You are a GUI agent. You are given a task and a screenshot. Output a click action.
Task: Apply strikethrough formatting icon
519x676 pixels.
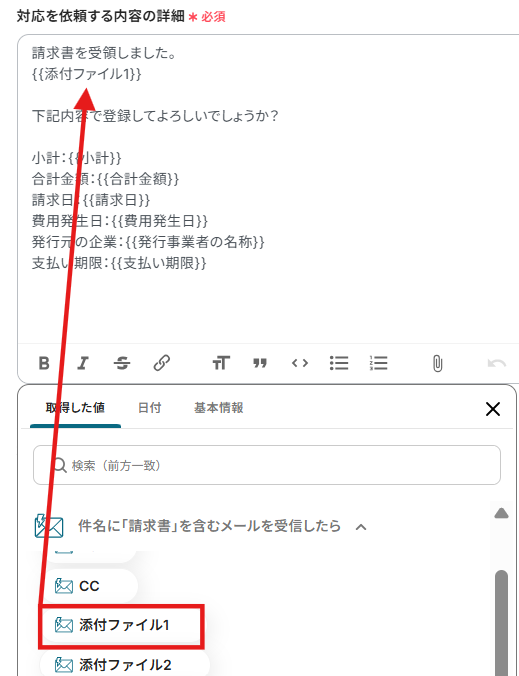[x=122, y=363]
